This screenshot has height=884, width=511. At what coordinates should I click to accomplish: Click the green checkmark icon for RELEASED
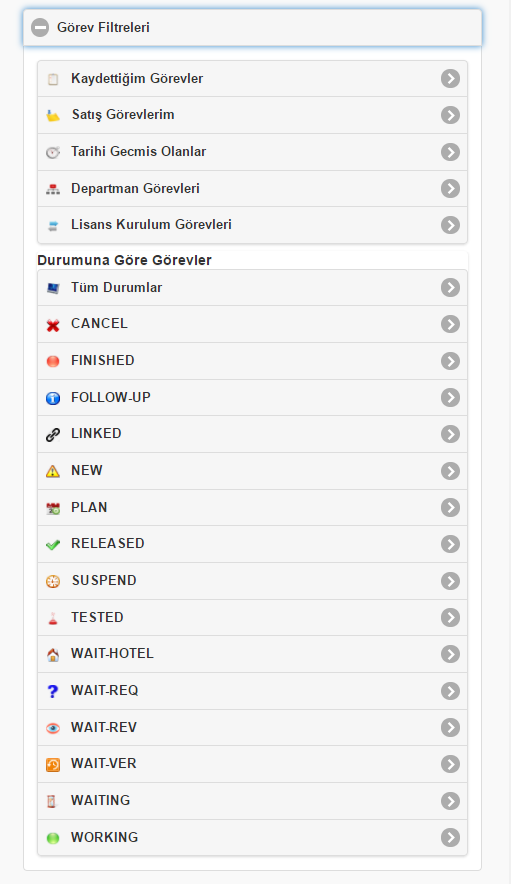pos(53,545)
